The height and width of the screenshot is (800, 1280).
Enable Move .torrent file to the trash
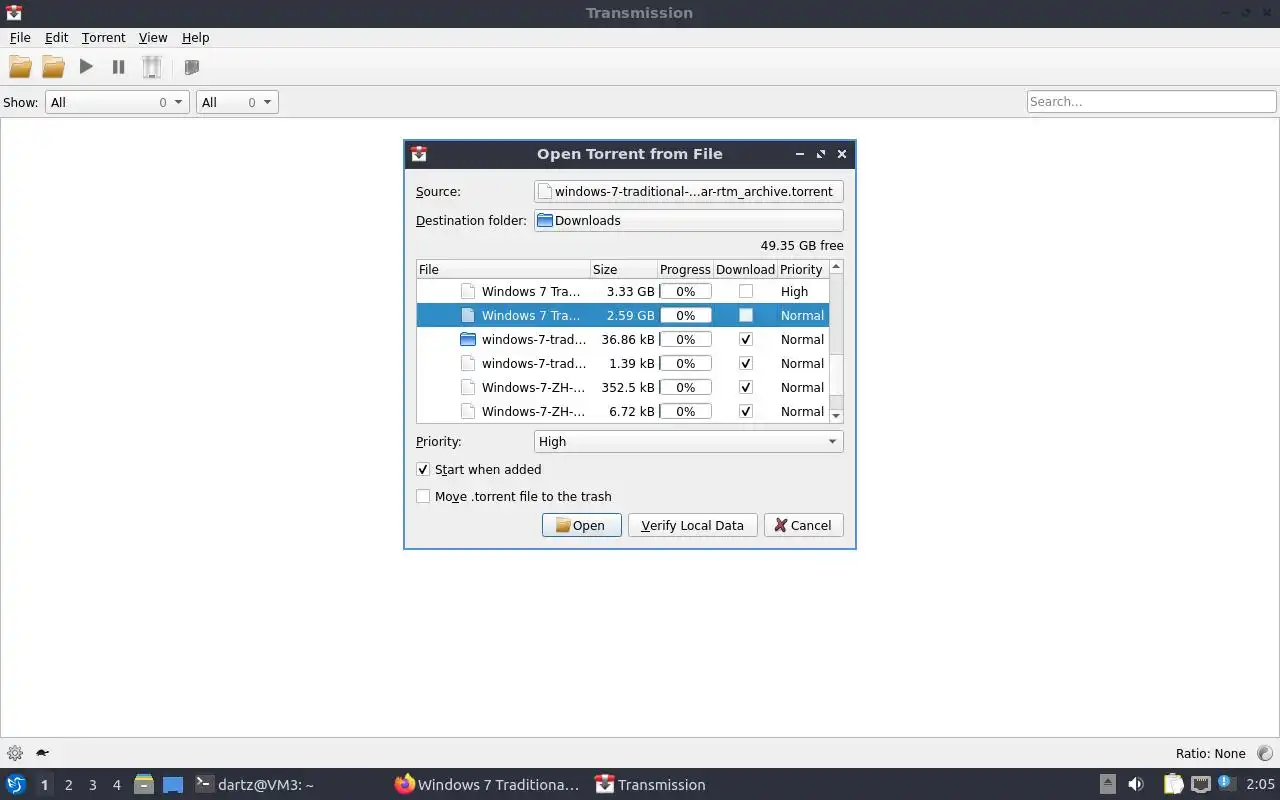[423, 496]
